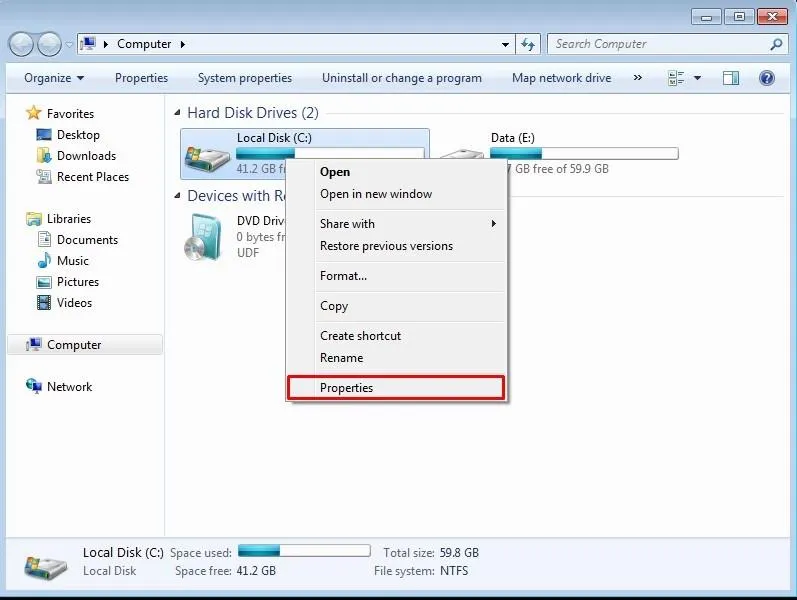
Task: Click the Back navigation arrow
Action: click(21, 44)
